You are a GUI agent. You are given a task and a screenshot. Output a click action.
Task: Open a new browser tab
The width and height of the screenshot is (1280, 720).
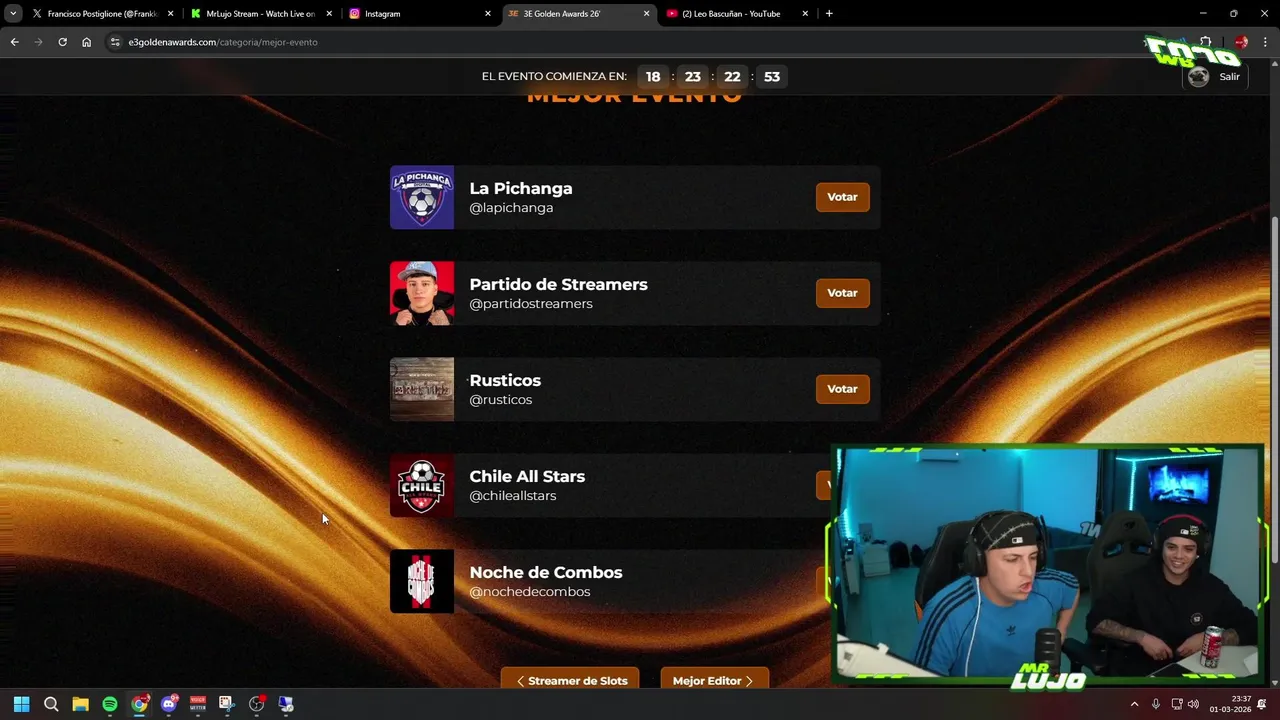point(829,14)
